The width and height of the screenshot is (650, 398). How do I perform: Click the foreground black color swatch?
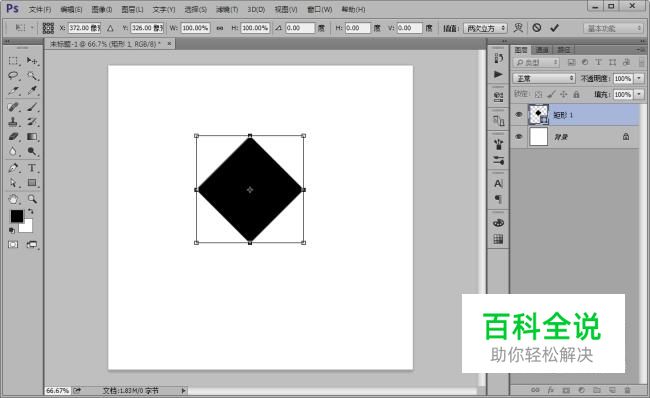click(x=17, y=216)
